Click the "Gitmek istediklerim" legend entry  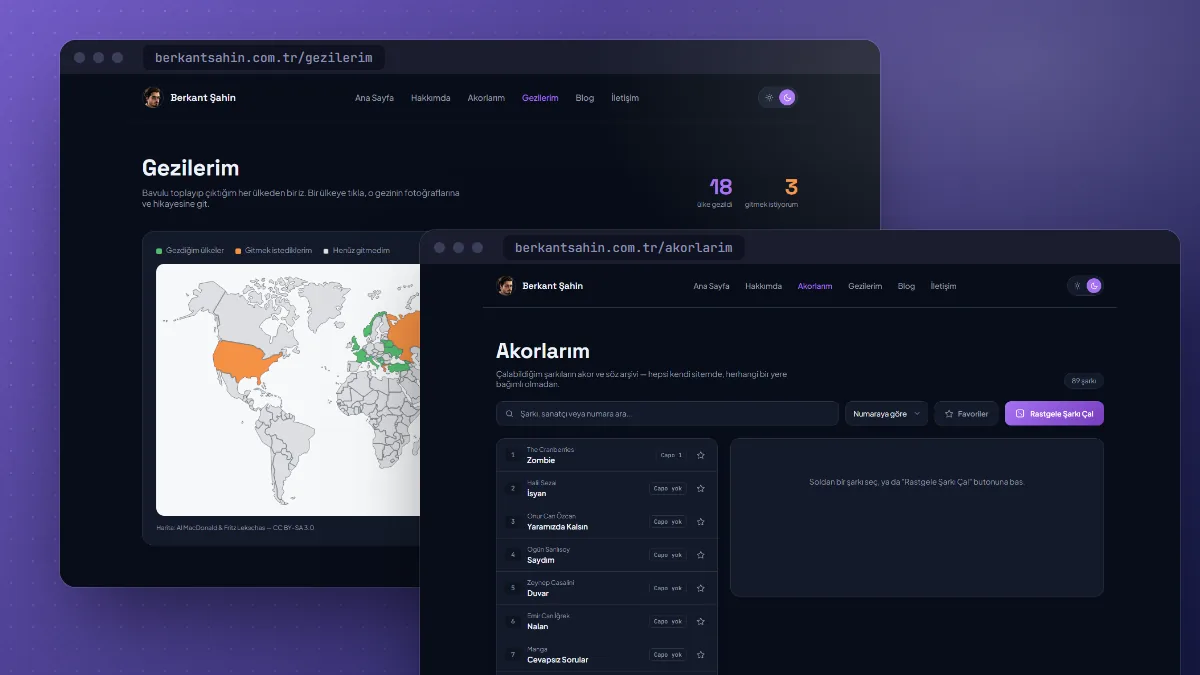(x=273, y=250)
